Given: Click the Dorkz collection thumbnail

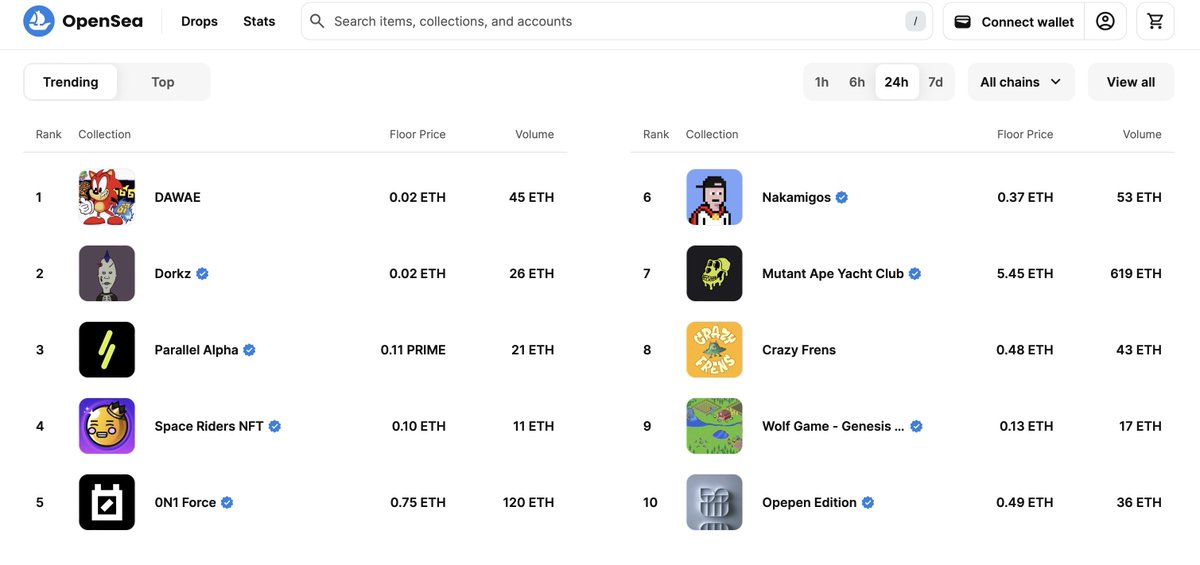Looking at the screenshot, I should click(107, 273).
